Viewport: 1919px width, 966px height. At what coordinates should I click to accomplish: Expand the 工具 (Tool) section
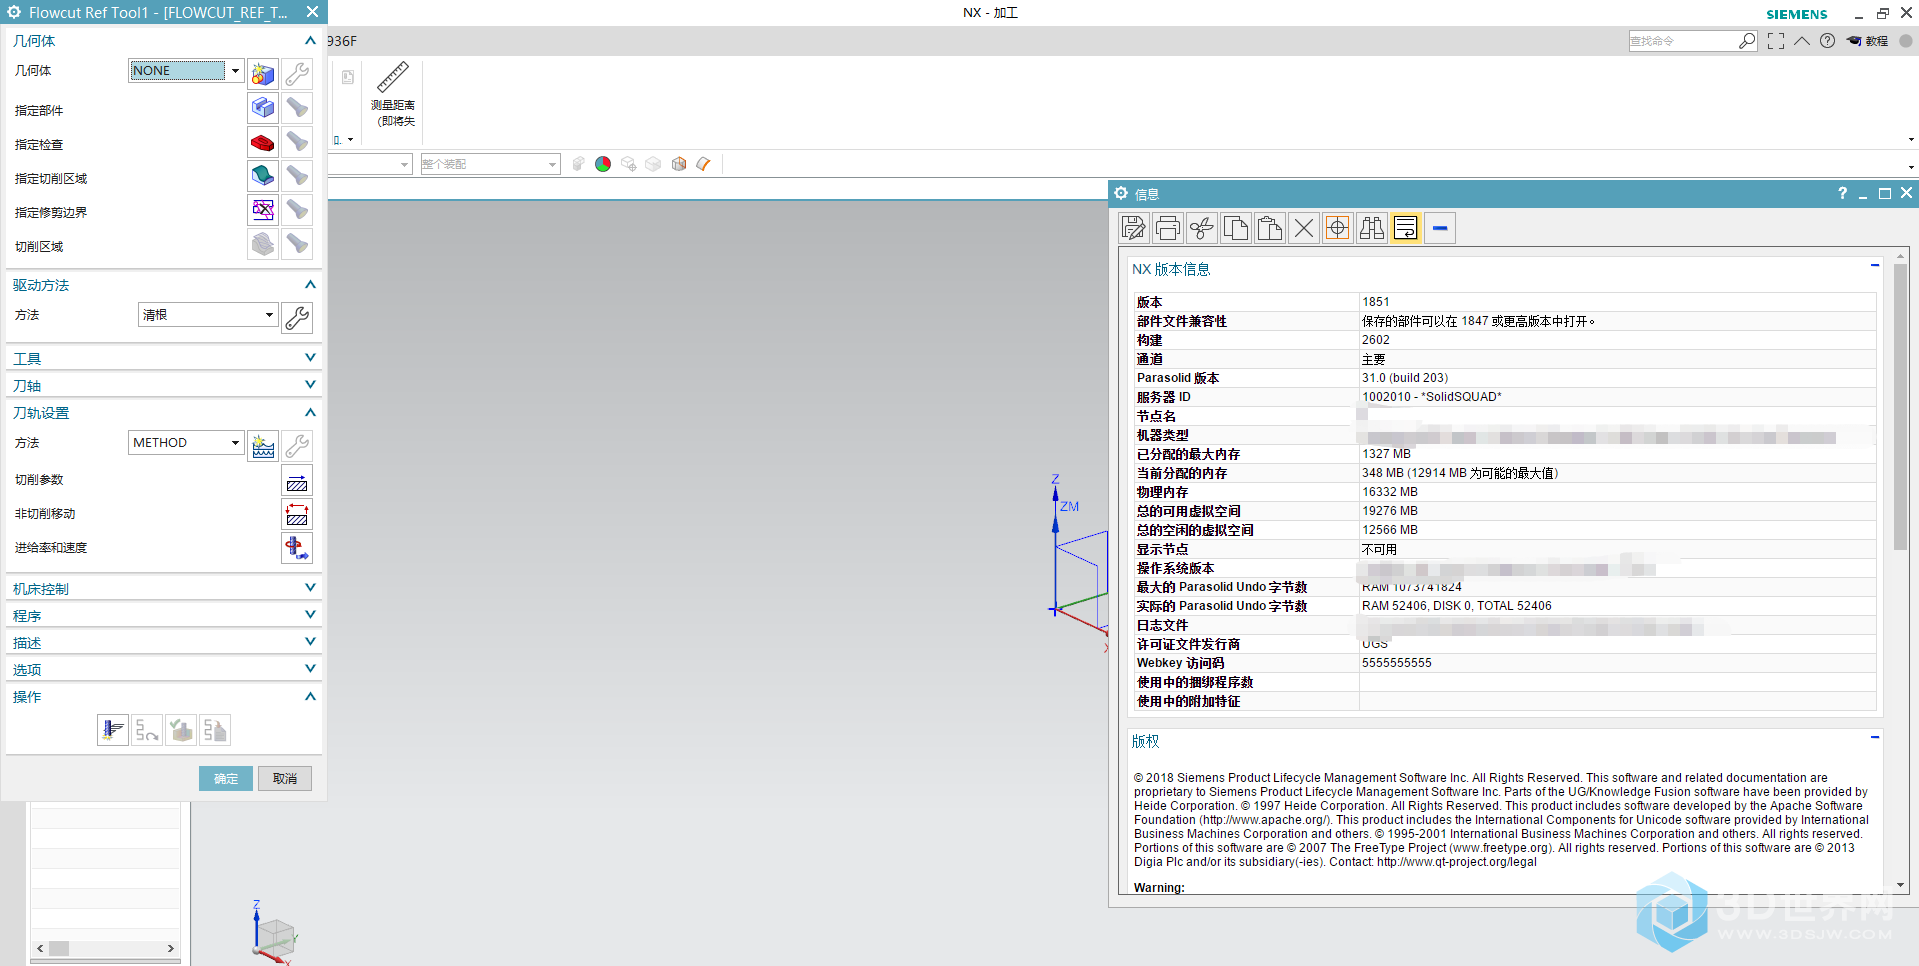[310, 358]
